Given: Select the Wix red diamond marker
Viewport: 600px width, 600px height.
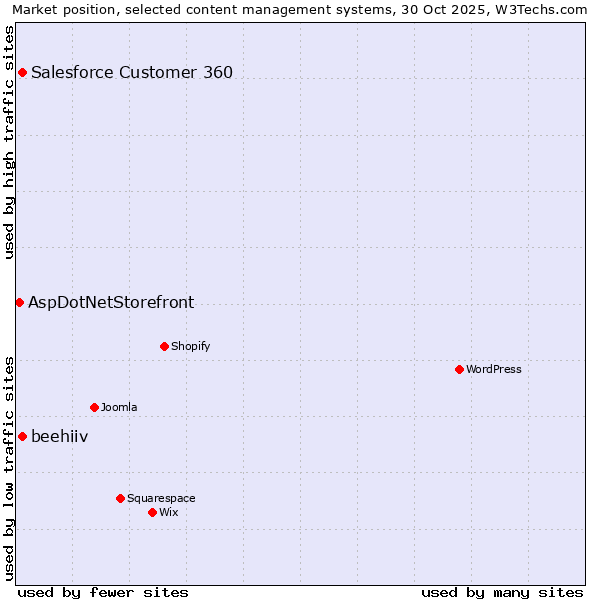Looking at the screenshot, I should tap(152, 512).
